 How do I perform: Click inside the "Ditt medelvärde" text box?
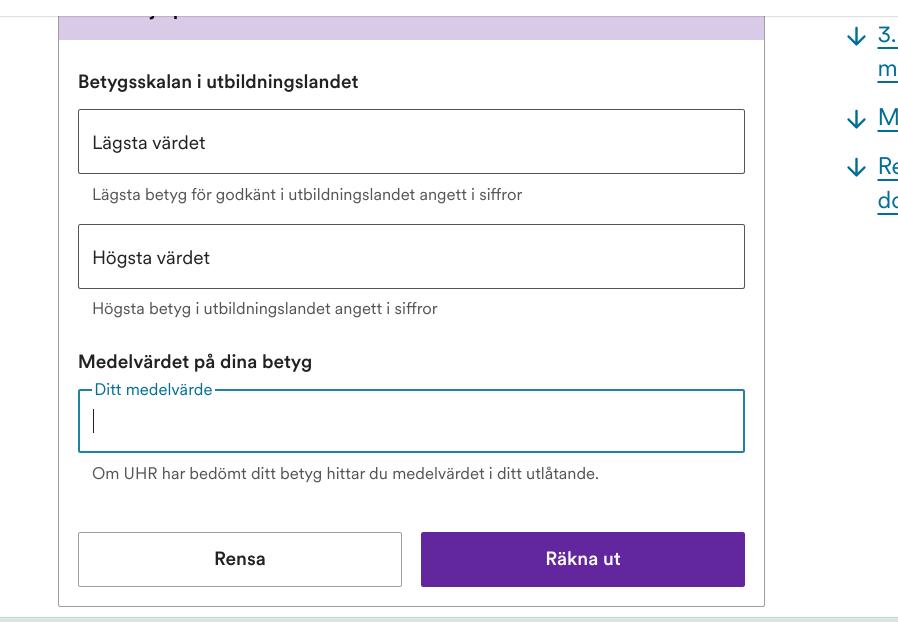[411, 422]
